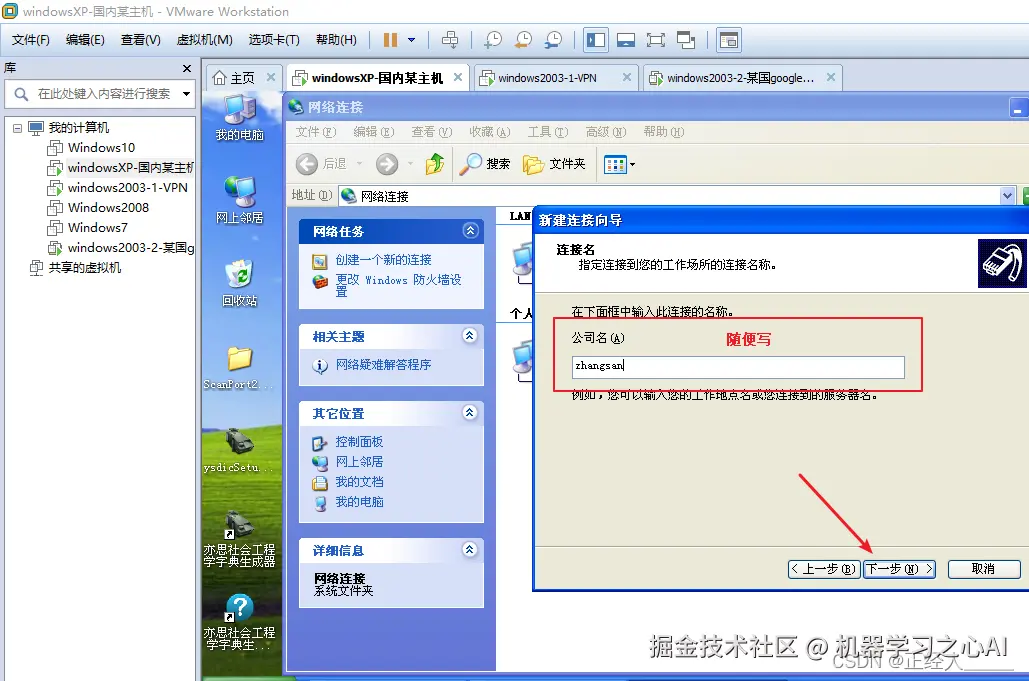Open 我的文档 link in 其它位置
The image size is (1029, 681).
pos(359,482)
